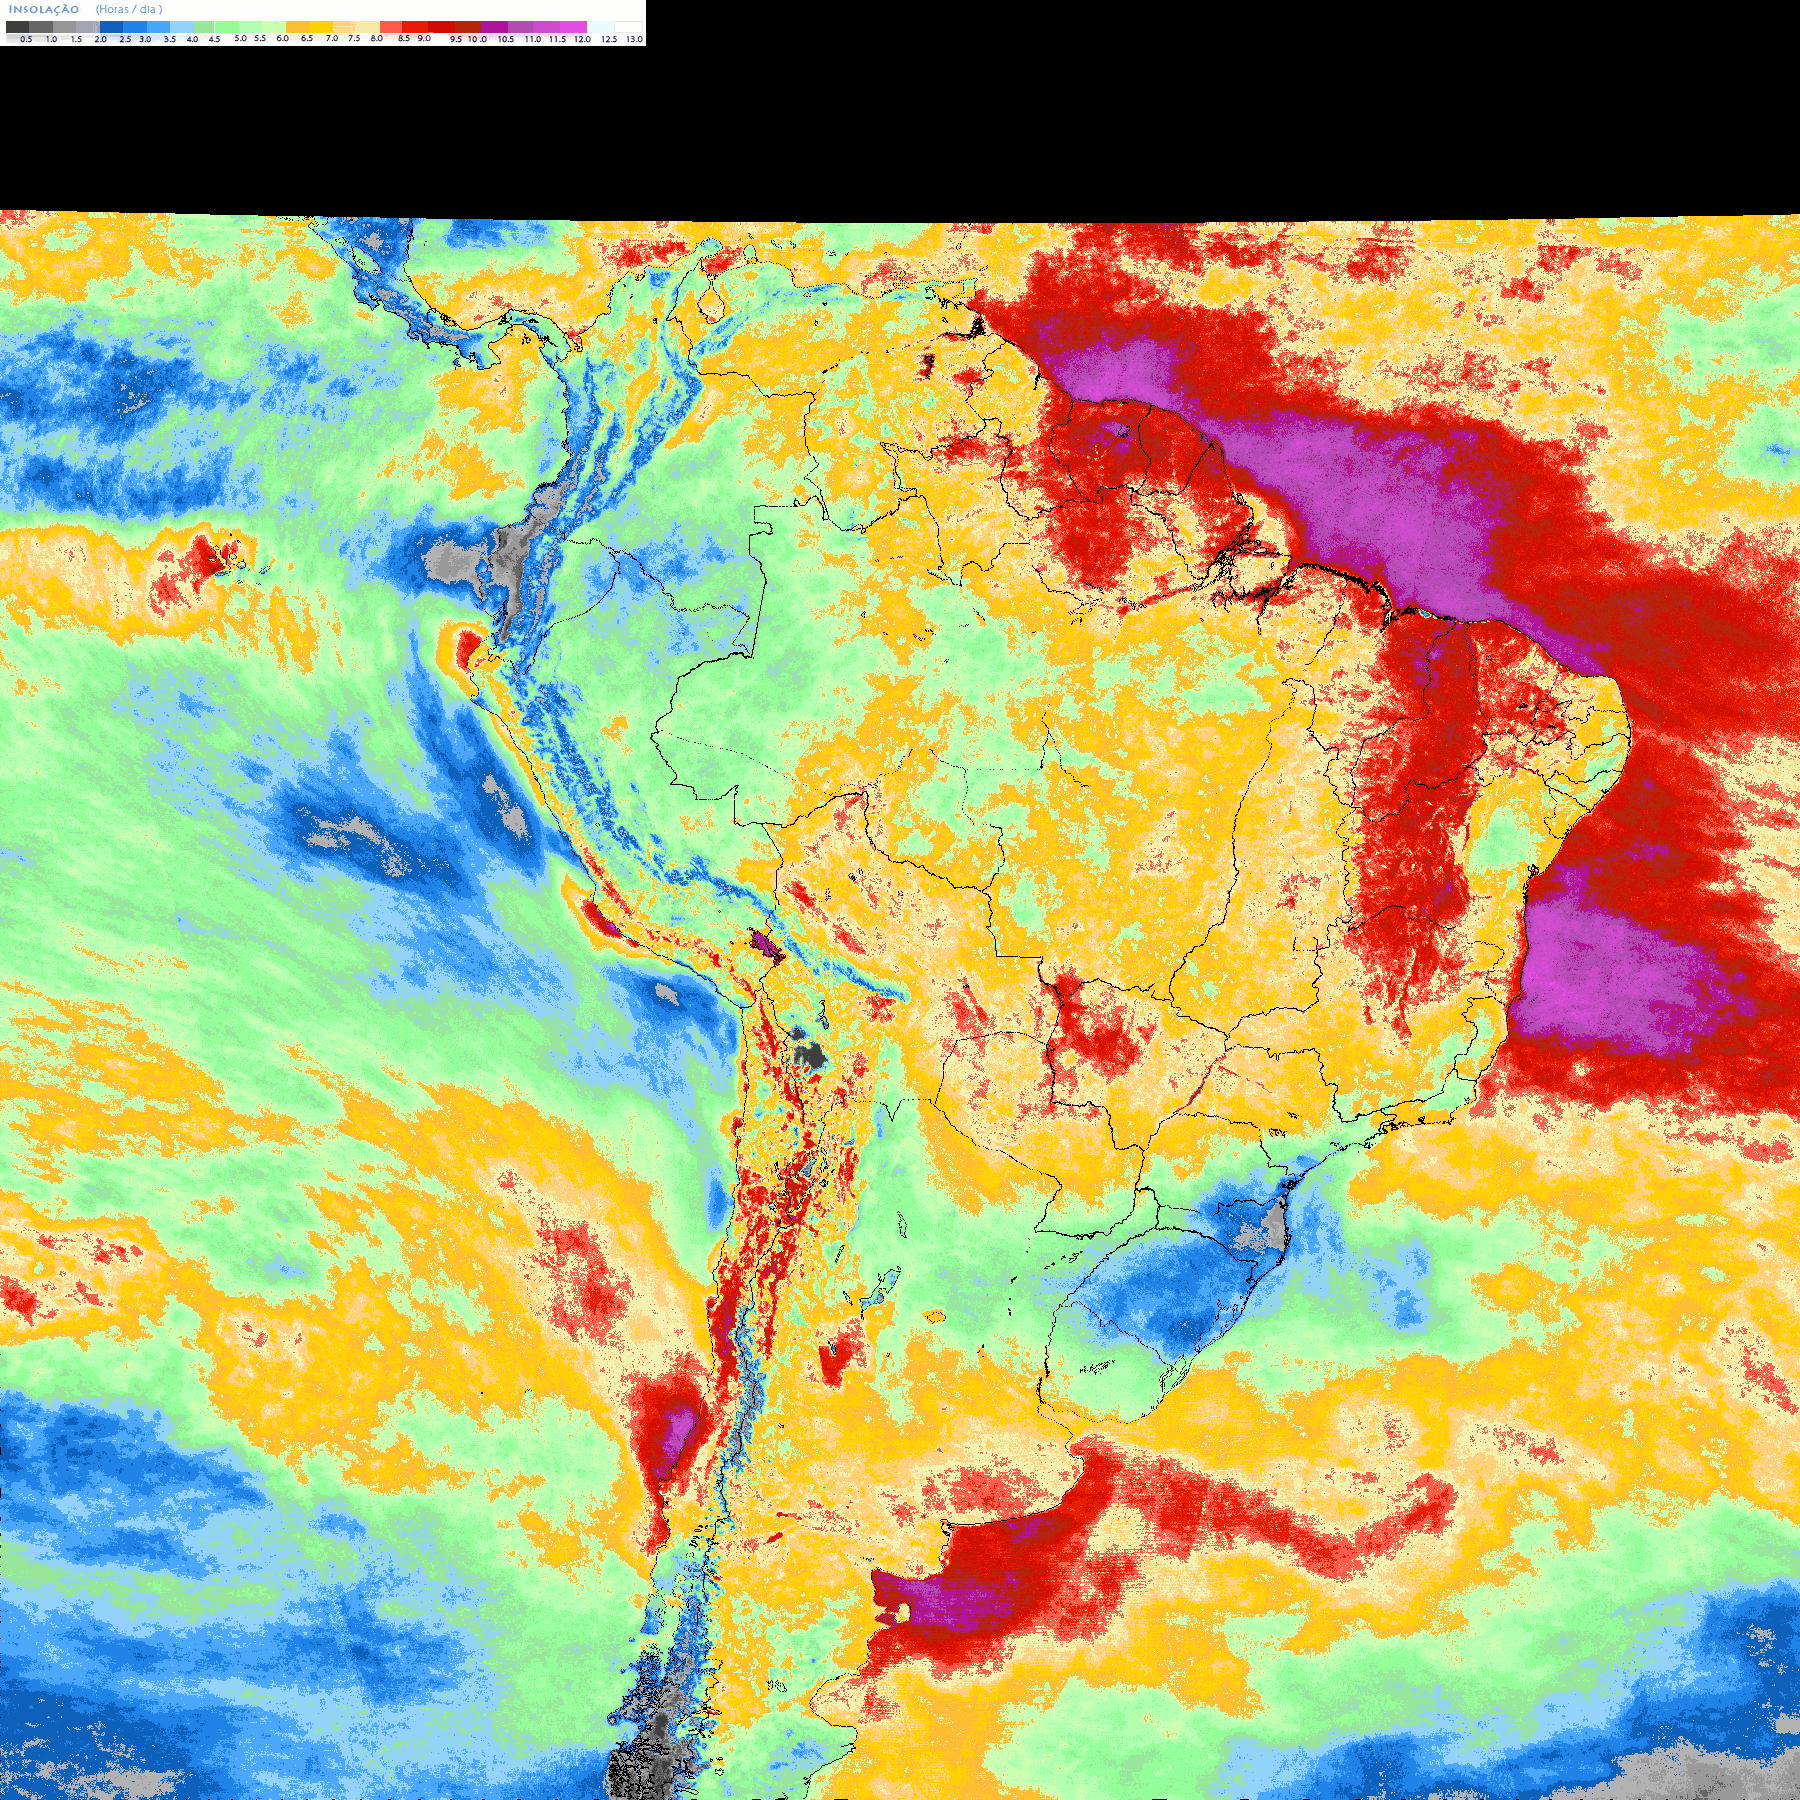This screenshot has height=1800, width=1800.
Task: Click the '6.0' legend value
Action: (x=282, y=38)
